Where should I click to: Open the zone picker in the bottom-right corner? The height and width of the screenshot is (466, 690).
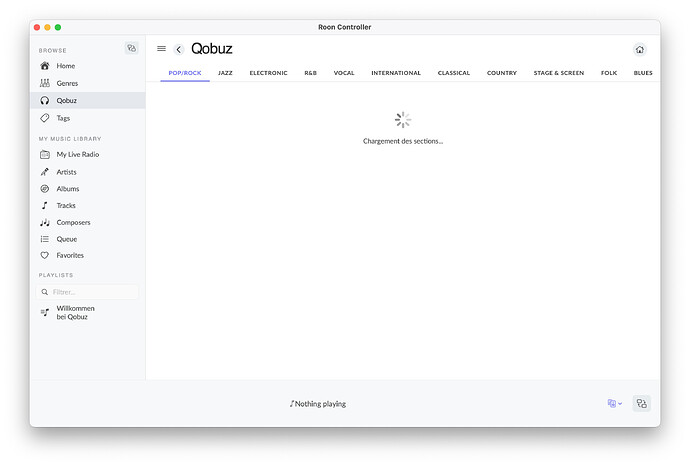[x=642, y=404]
